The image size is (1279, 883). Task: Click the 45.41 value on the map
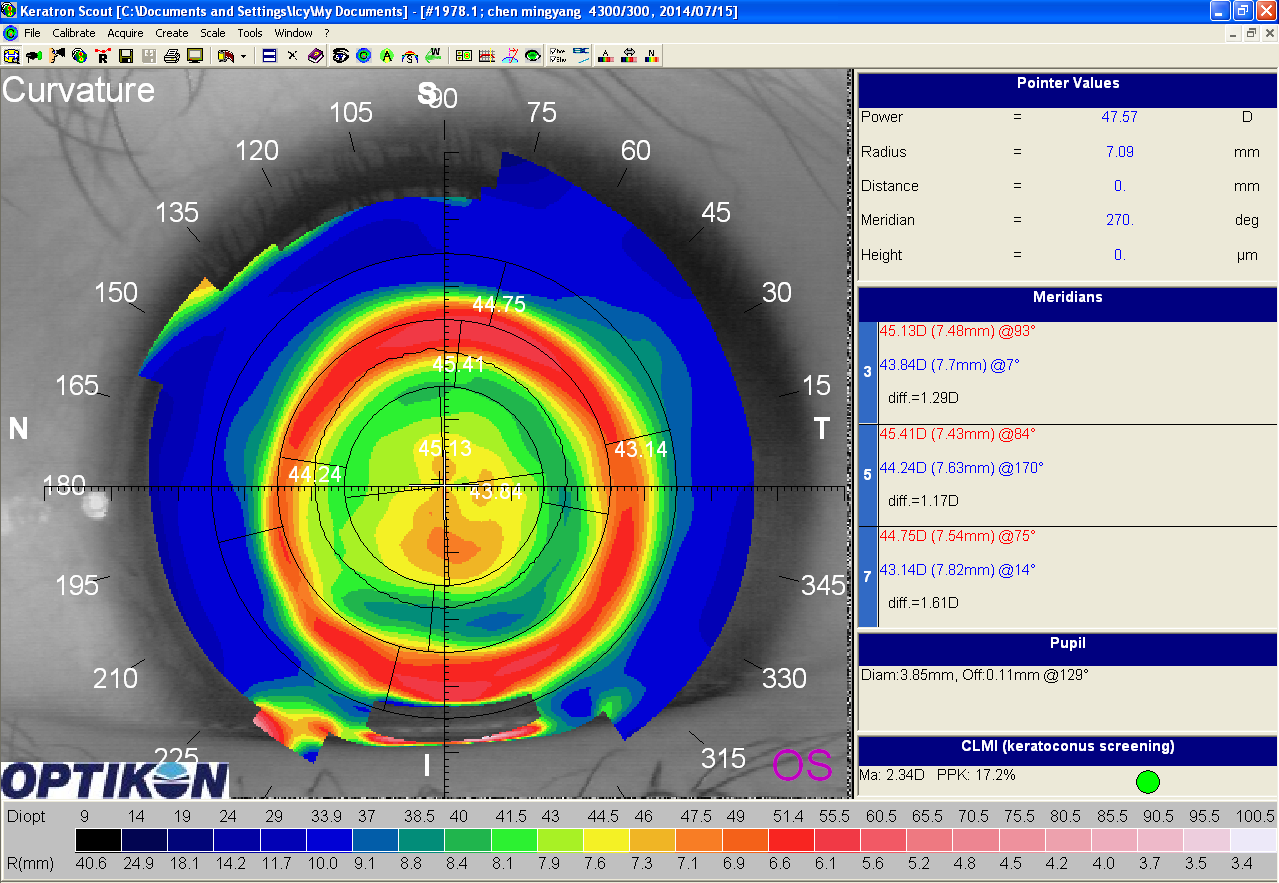[458, 365]
